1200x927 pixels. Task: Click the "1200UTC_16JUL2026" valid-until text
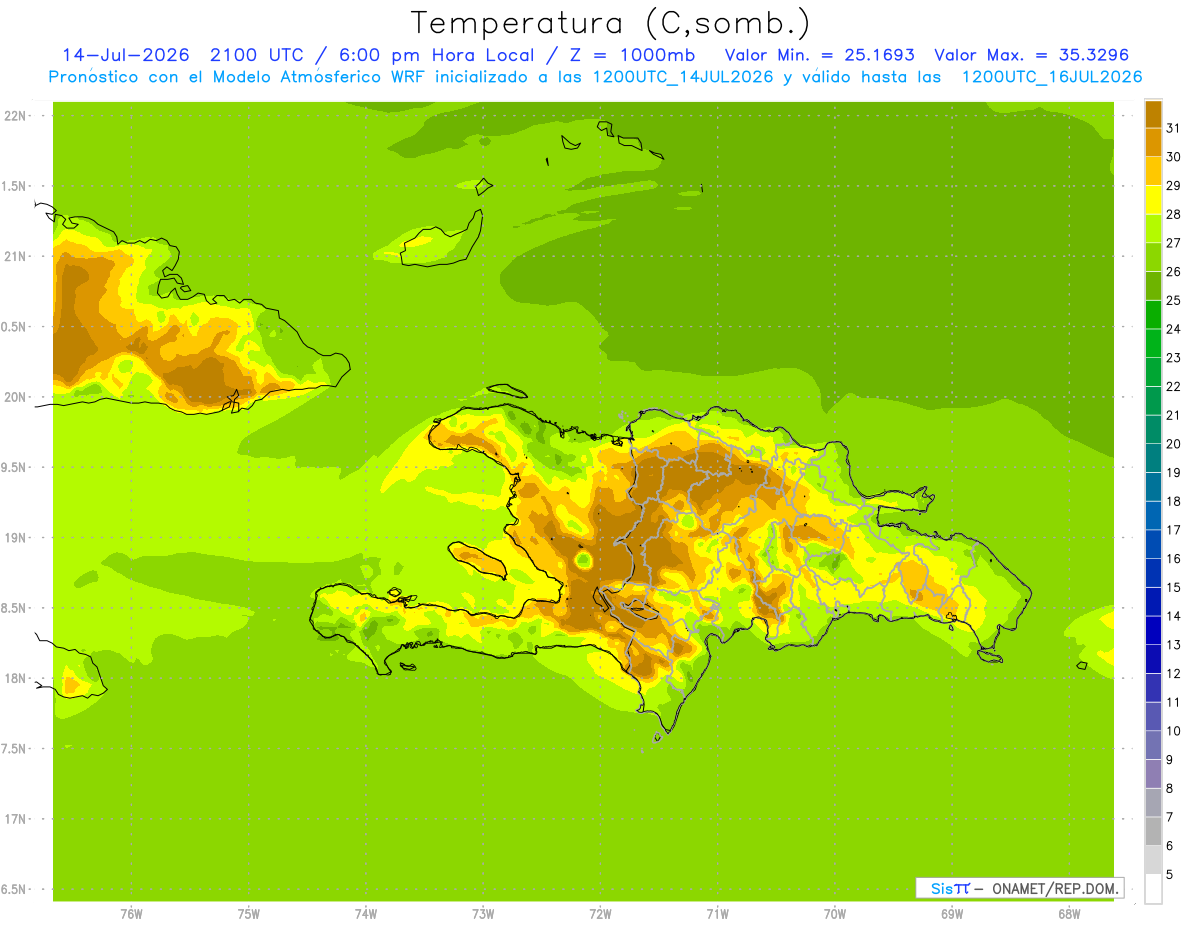[x=1052, y=77]
